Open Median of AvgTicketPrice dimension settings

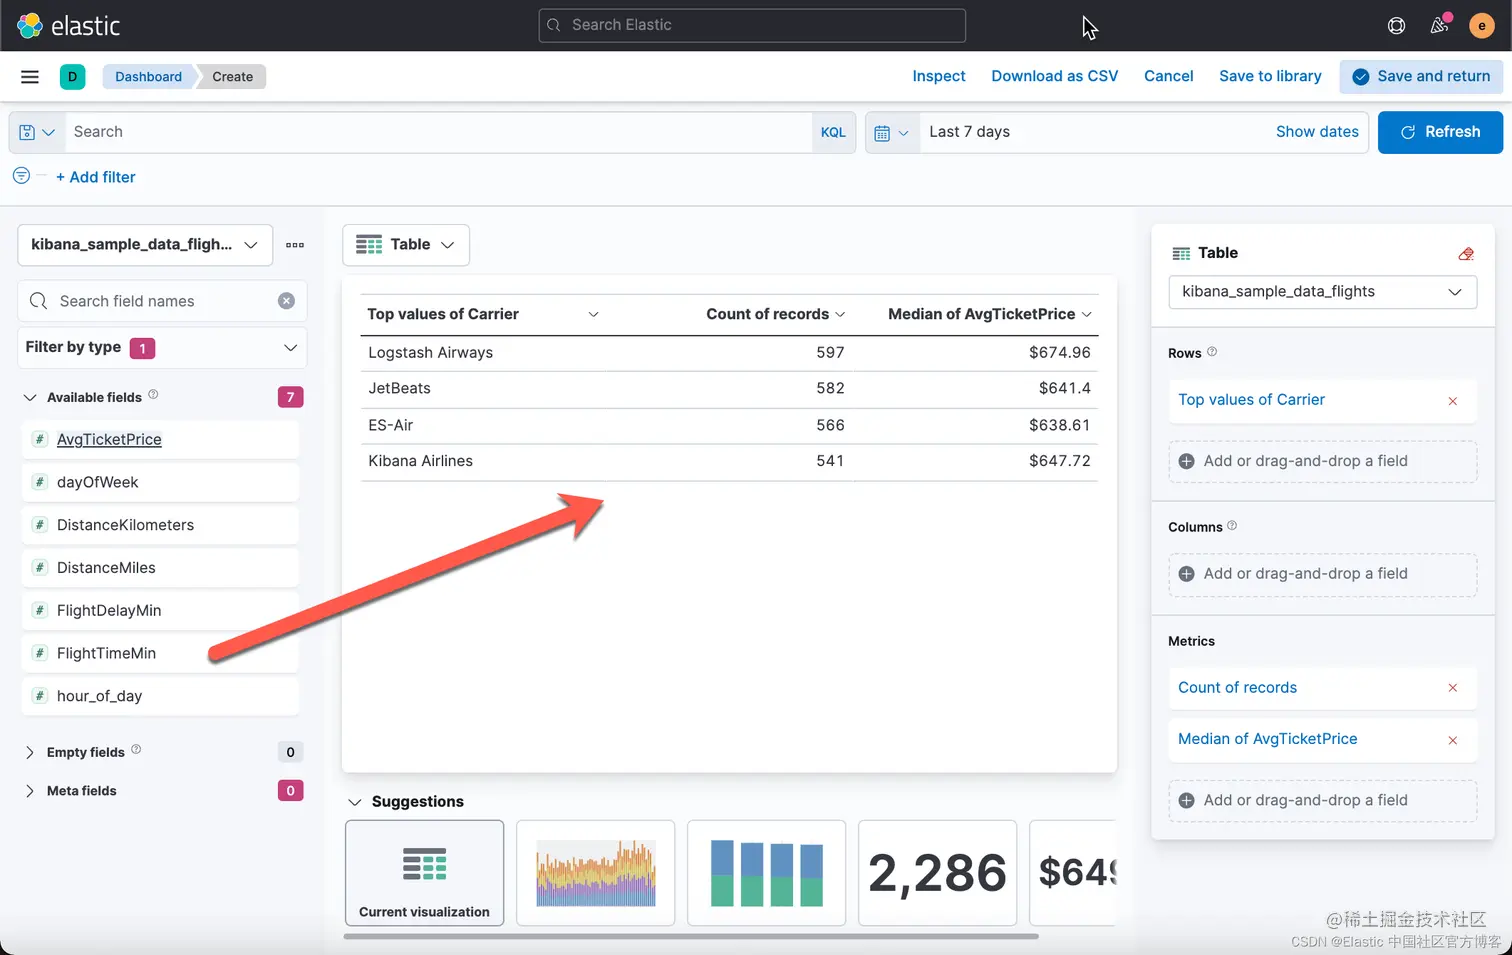coord(1267,739)
